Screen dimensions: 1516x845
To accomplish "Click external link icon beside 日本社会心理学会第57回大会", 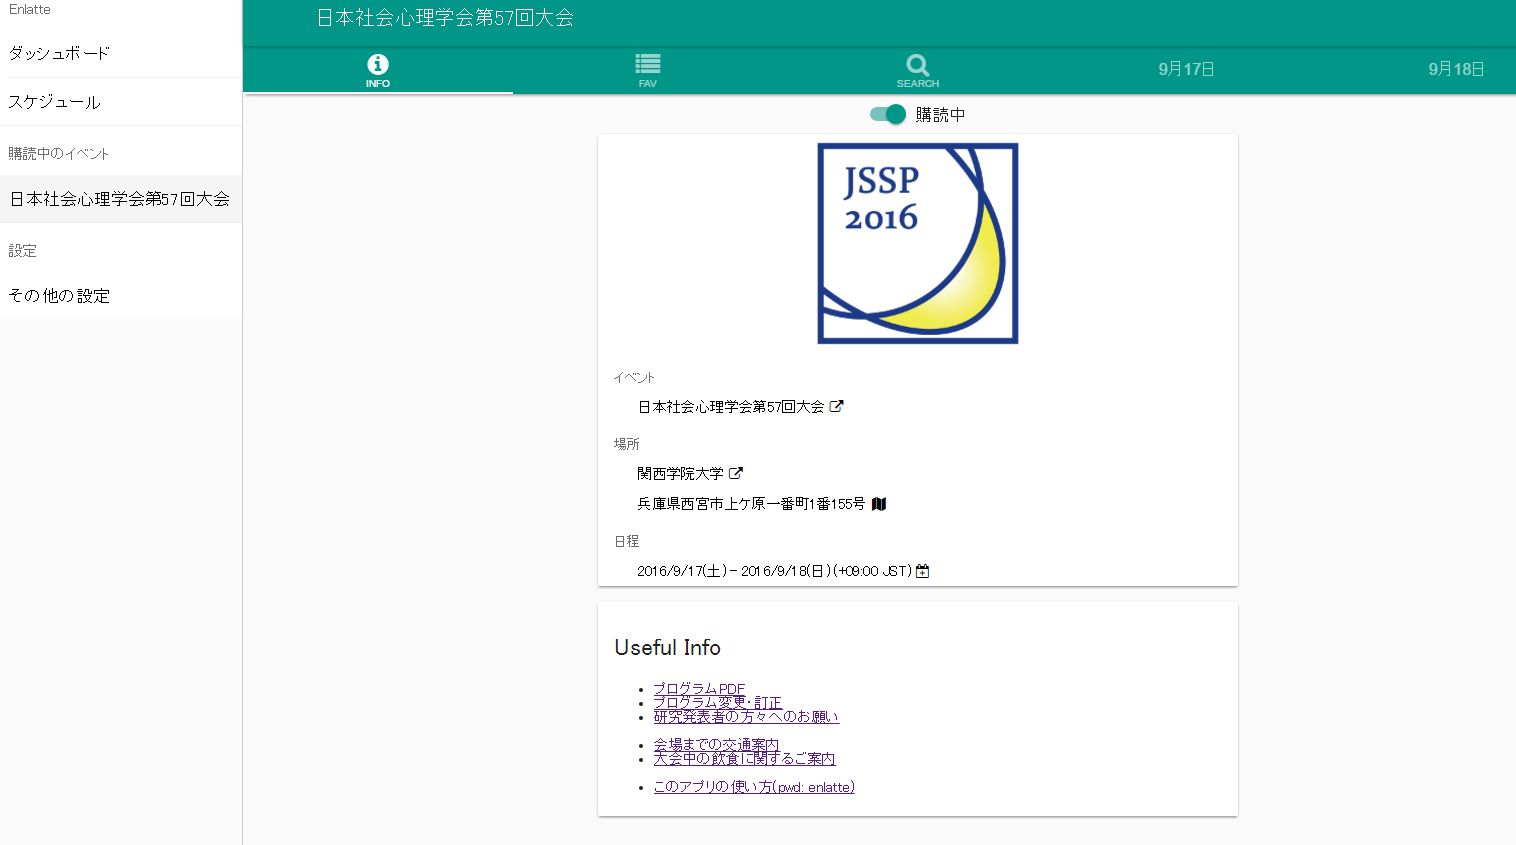I will click(837, 406).
